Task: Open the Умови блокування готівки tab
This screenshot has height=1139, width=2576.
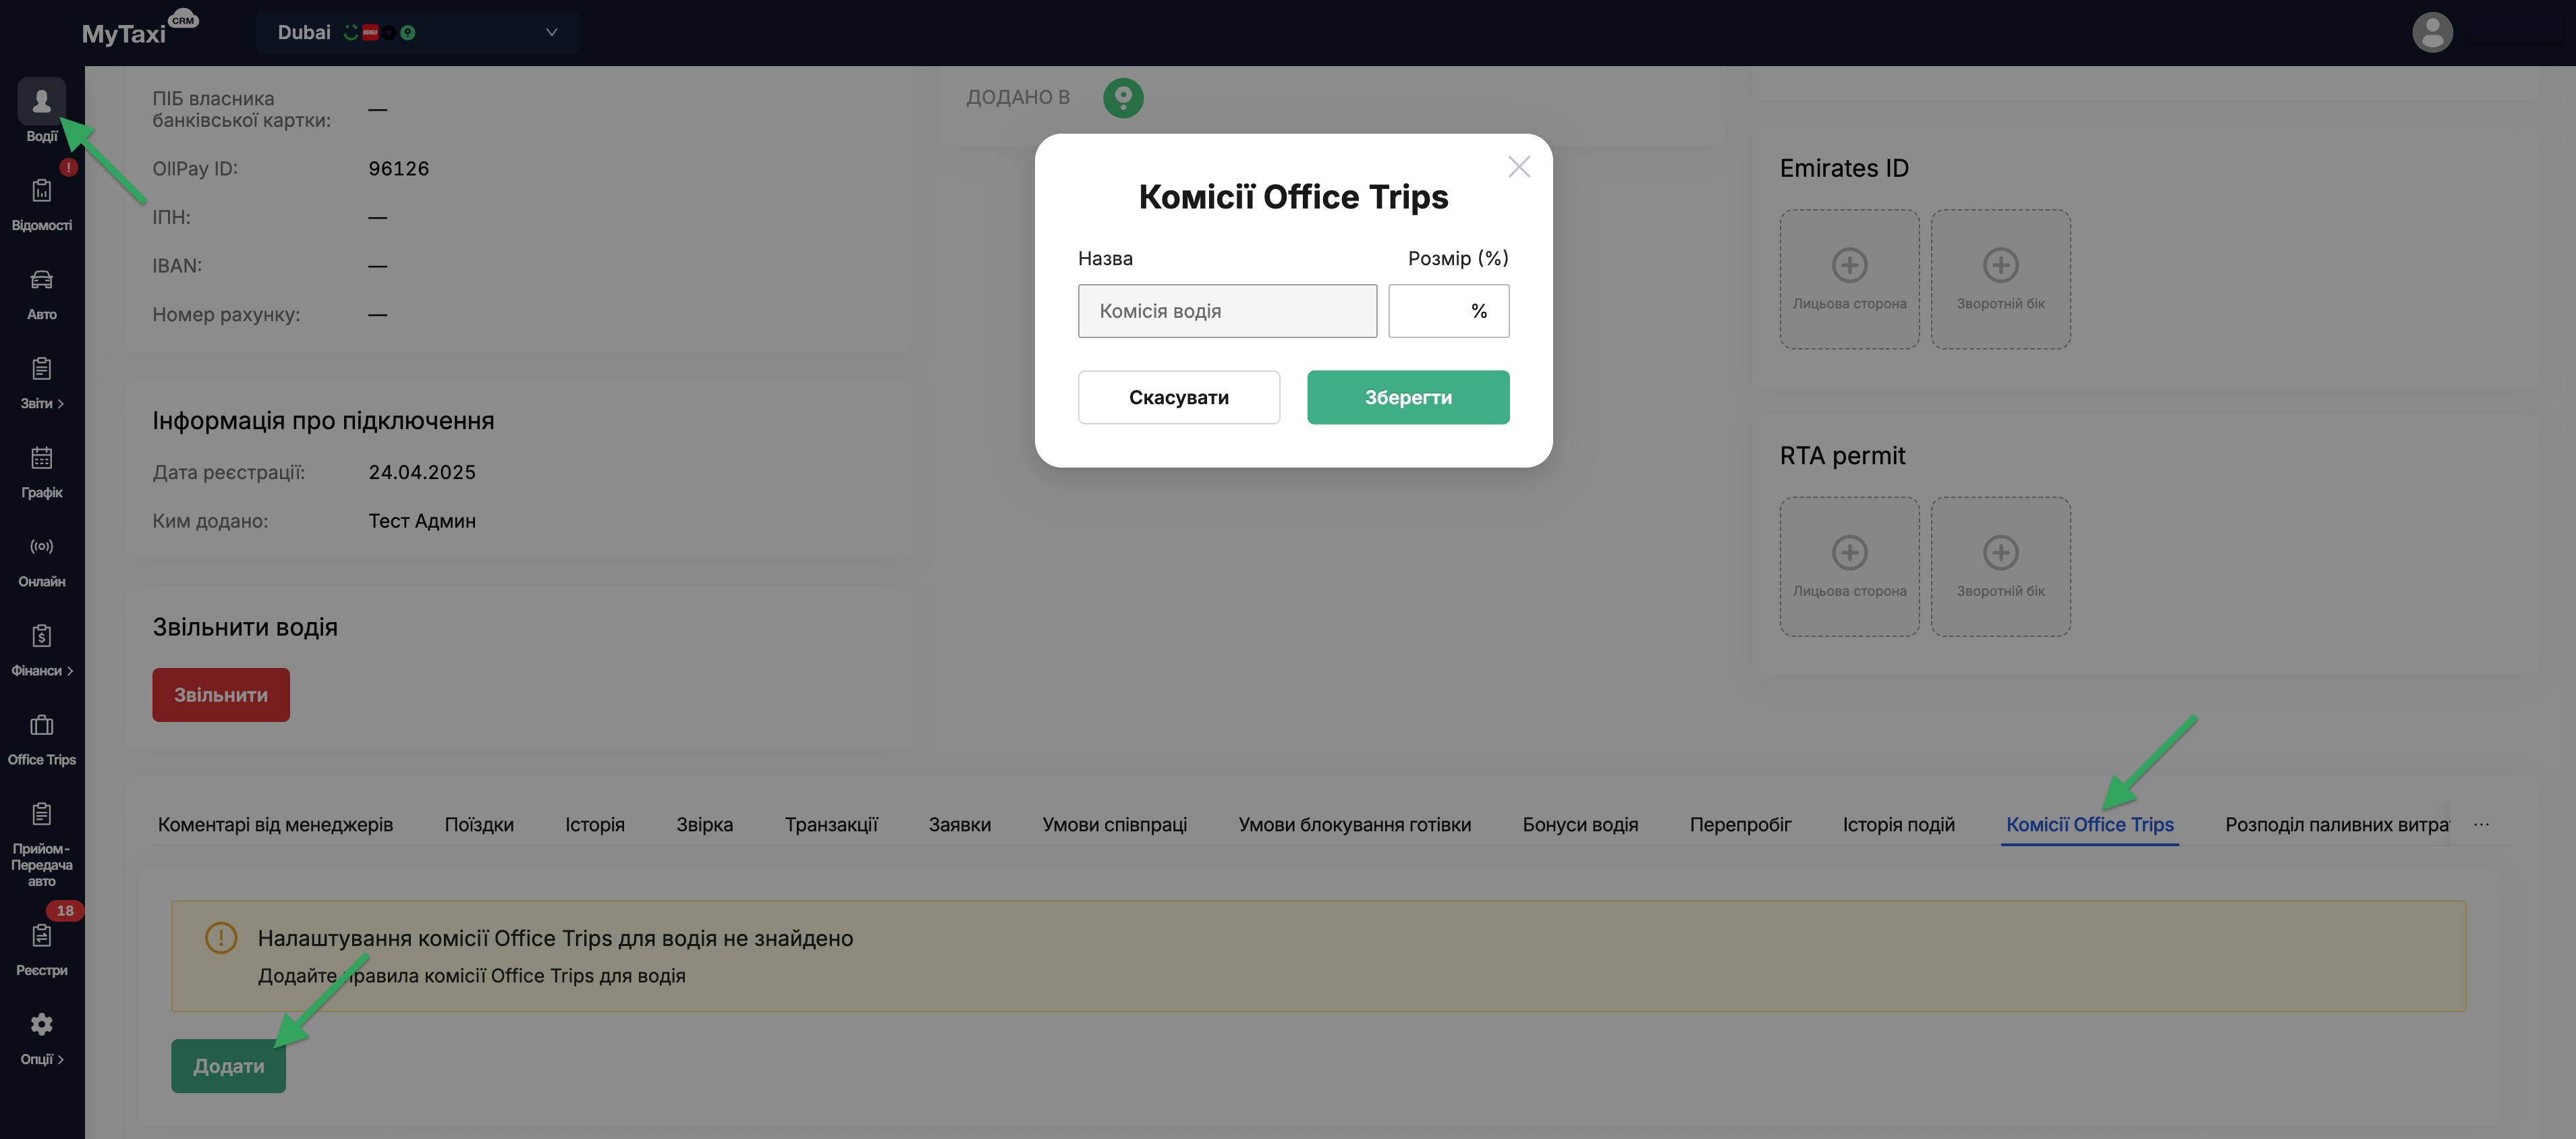Action: (x=1354, y=824)
